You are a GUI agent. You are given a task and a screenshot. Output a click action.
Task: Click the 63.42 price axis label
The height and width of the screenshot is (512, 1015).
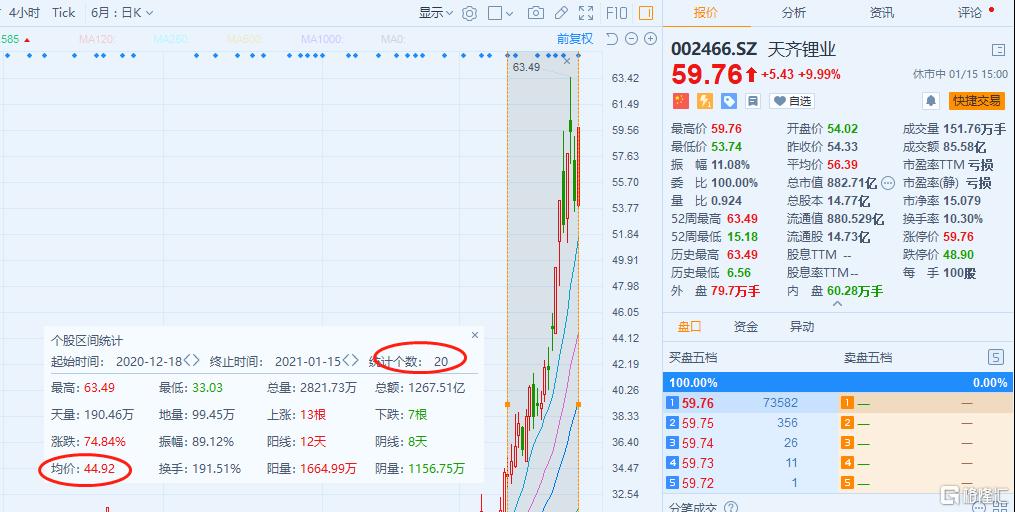tap(625, 78)
